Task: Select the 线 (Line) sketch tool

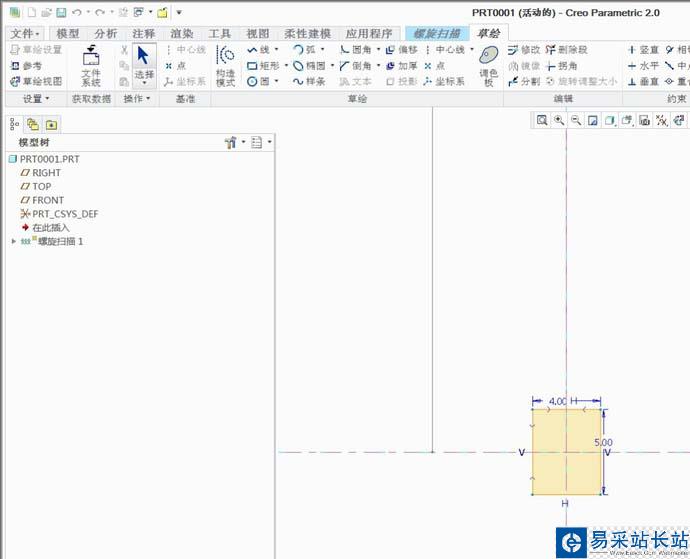Action: tap(258, 50)
